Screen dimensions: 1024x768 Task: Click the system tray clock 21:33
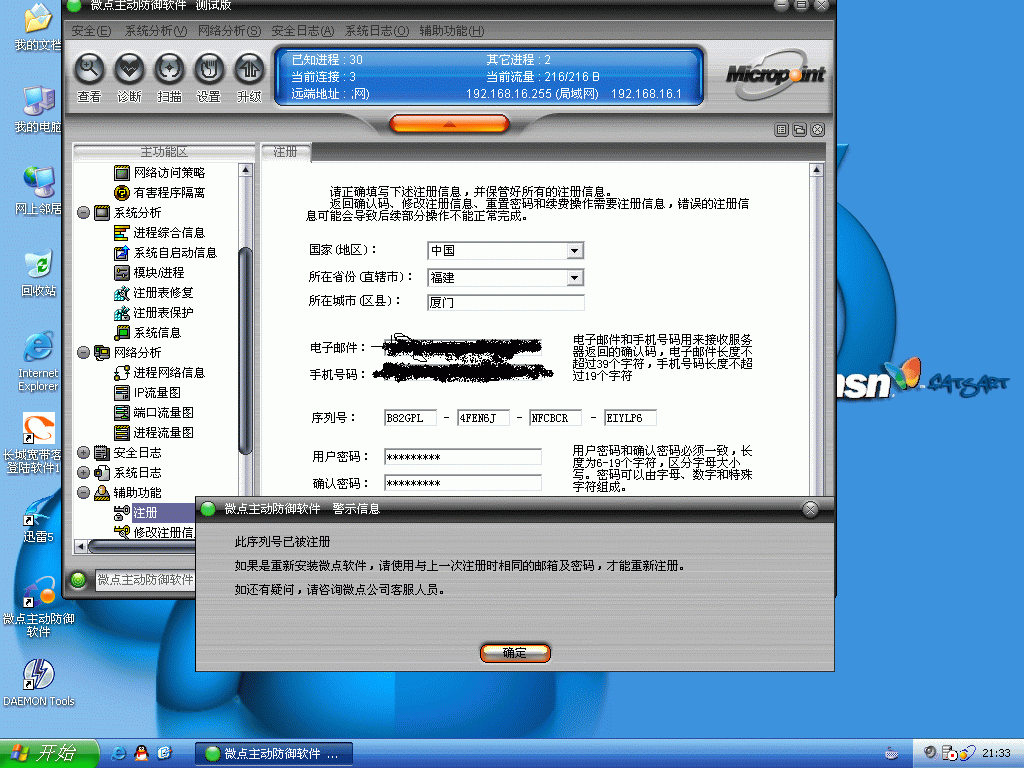997,754
